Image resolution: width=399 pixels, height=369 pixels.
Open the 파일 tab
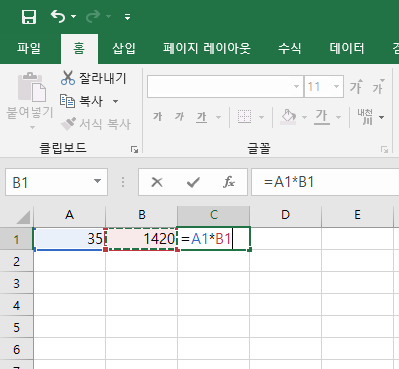(x=29, y=48)
